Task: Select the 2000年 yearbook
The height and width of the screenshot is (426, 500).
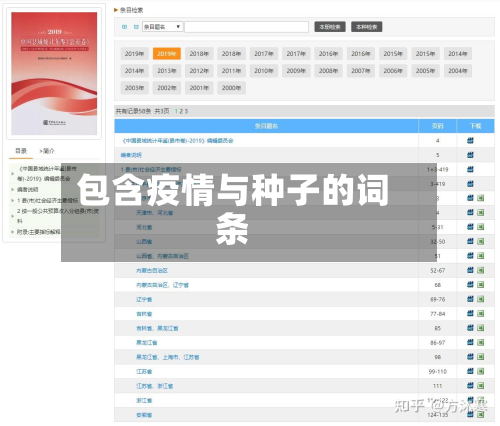Action: click(231, 88)
